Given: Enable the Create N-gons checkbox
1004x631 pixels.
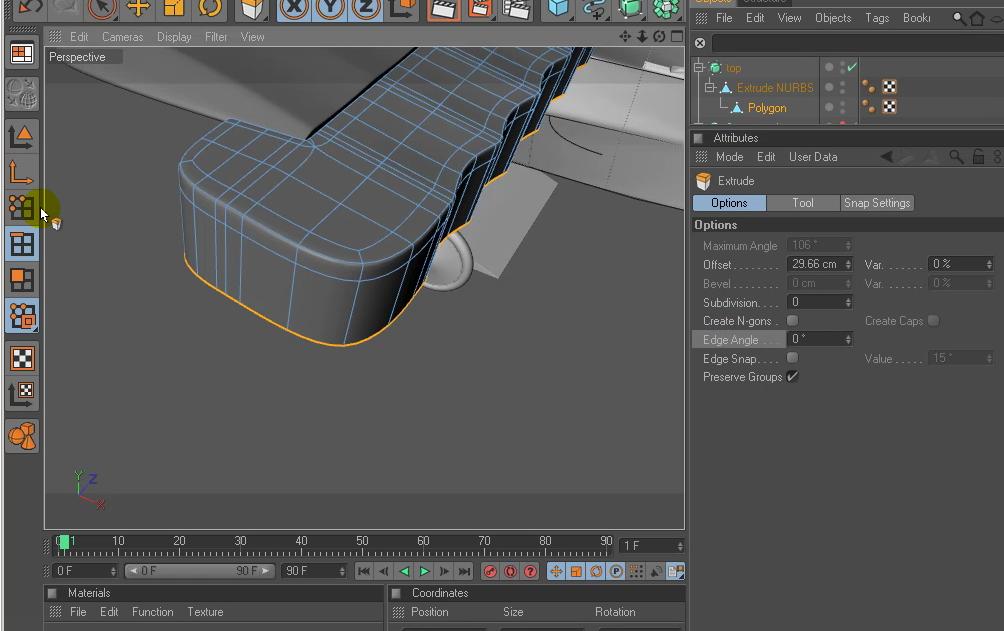Looking at the screenshot, I should coord(792,321).
